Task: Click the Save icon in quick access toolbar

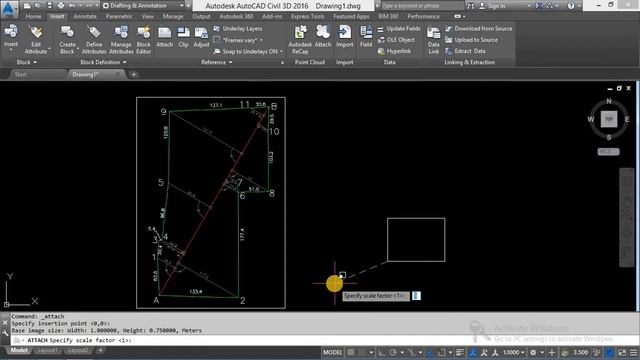Action: click(49, 6)
